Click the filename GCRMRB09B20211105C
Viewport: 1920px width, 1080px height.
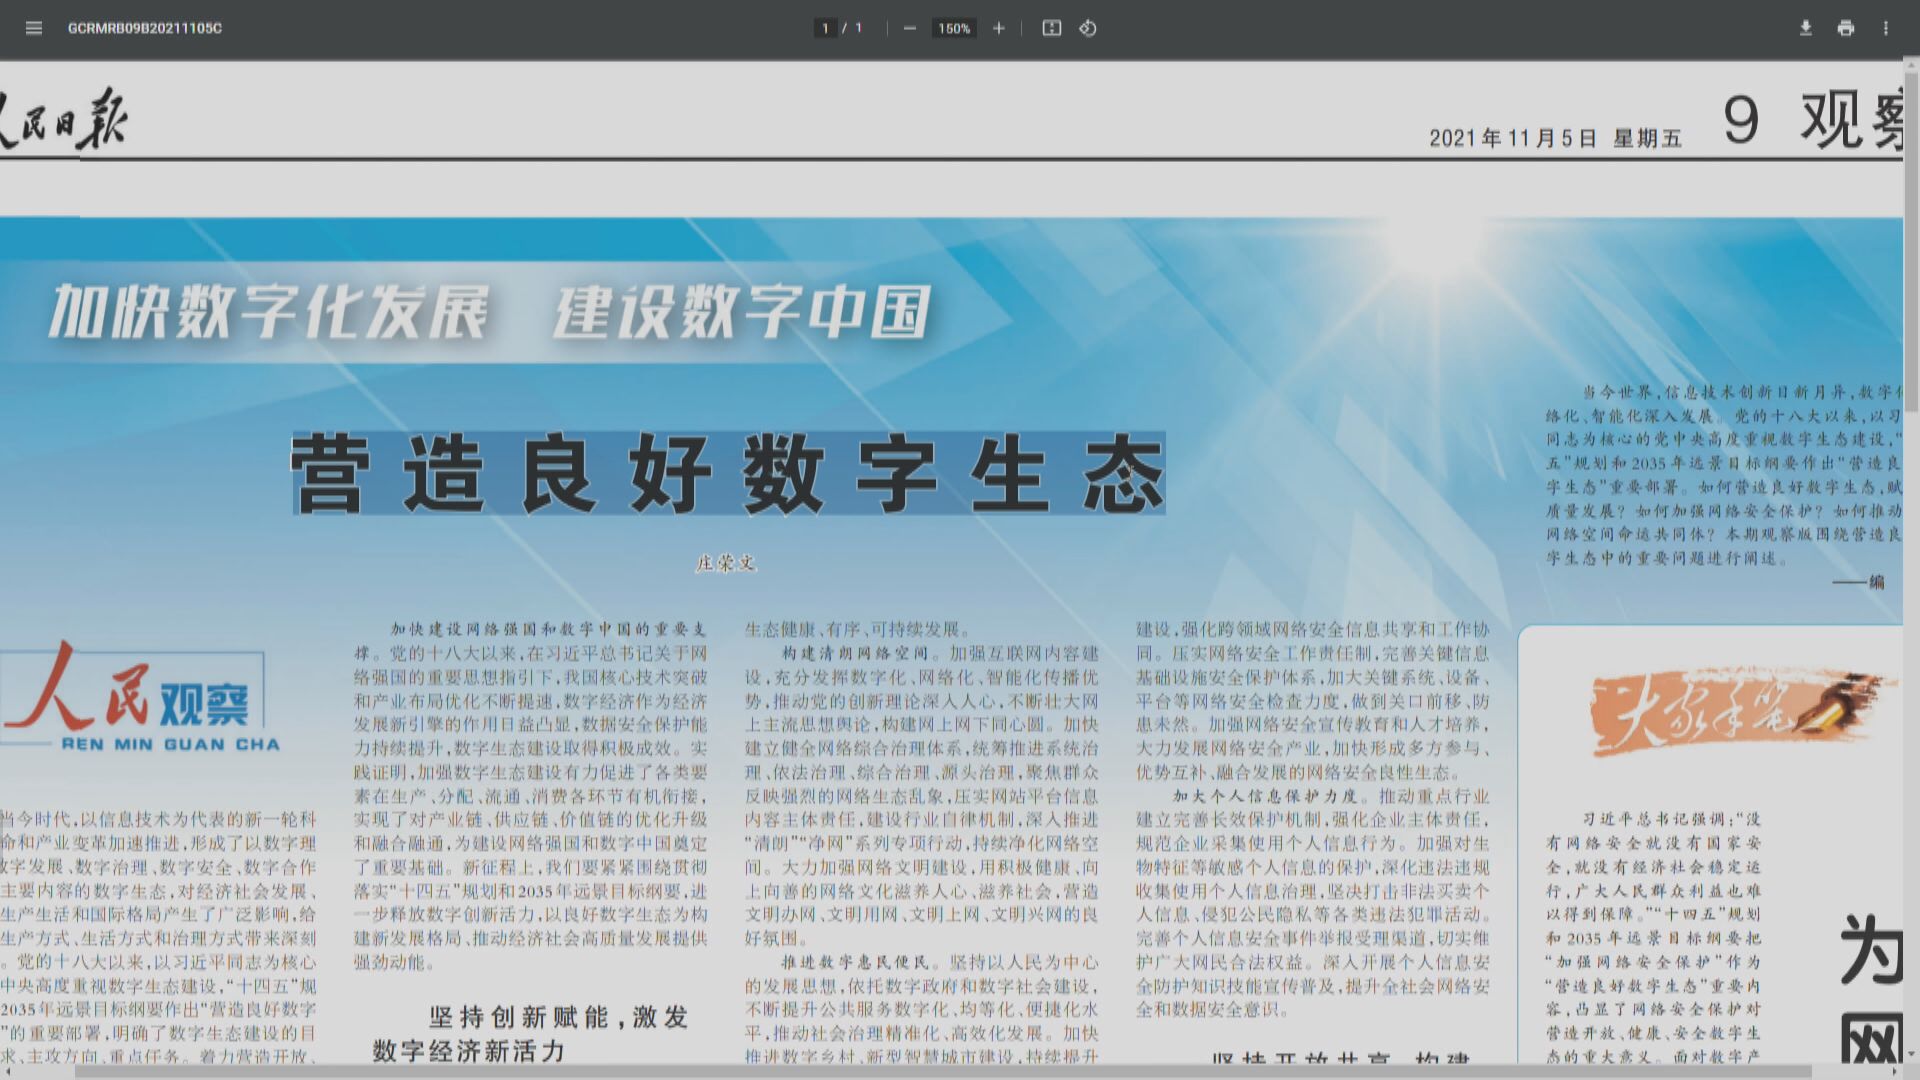(x=143, y=29)
